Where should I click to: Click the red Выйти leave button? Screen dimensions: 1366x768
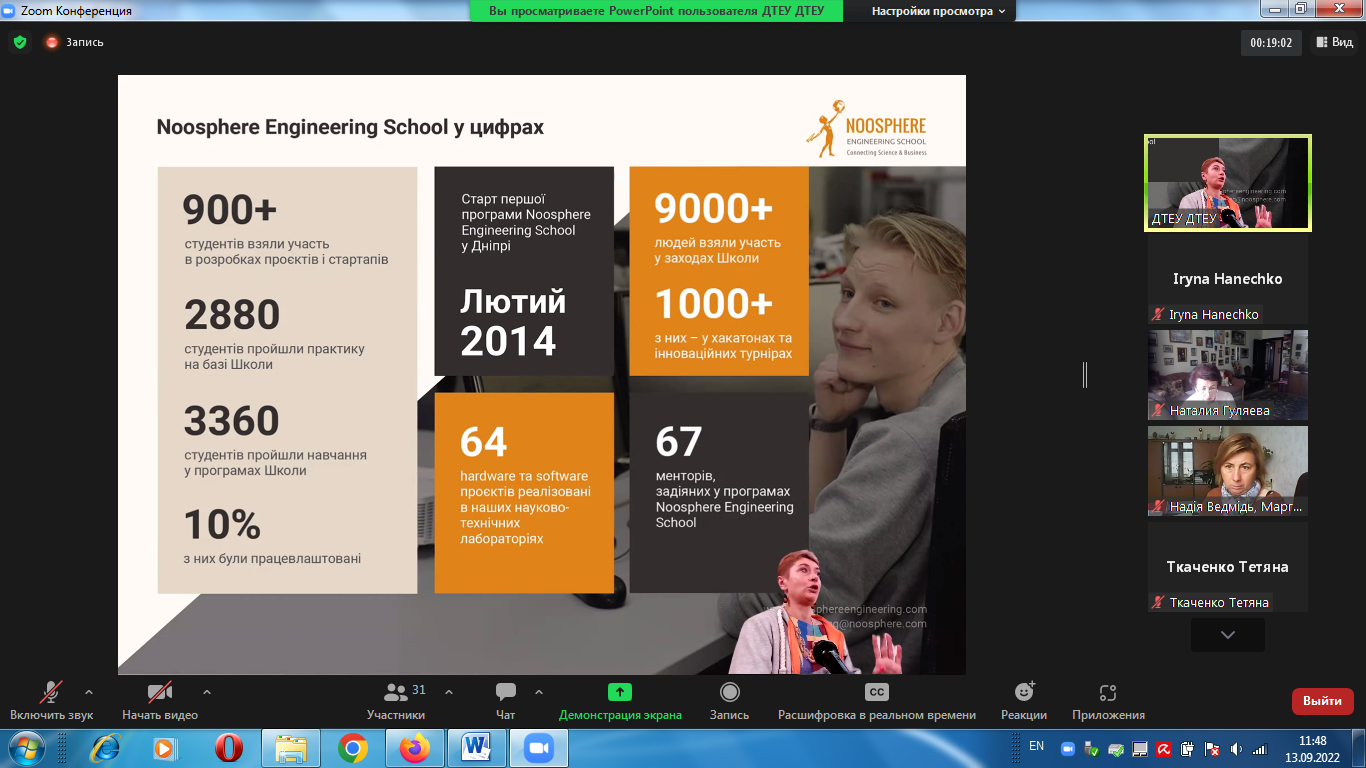pyautogui.click(x=1322, y=701)
